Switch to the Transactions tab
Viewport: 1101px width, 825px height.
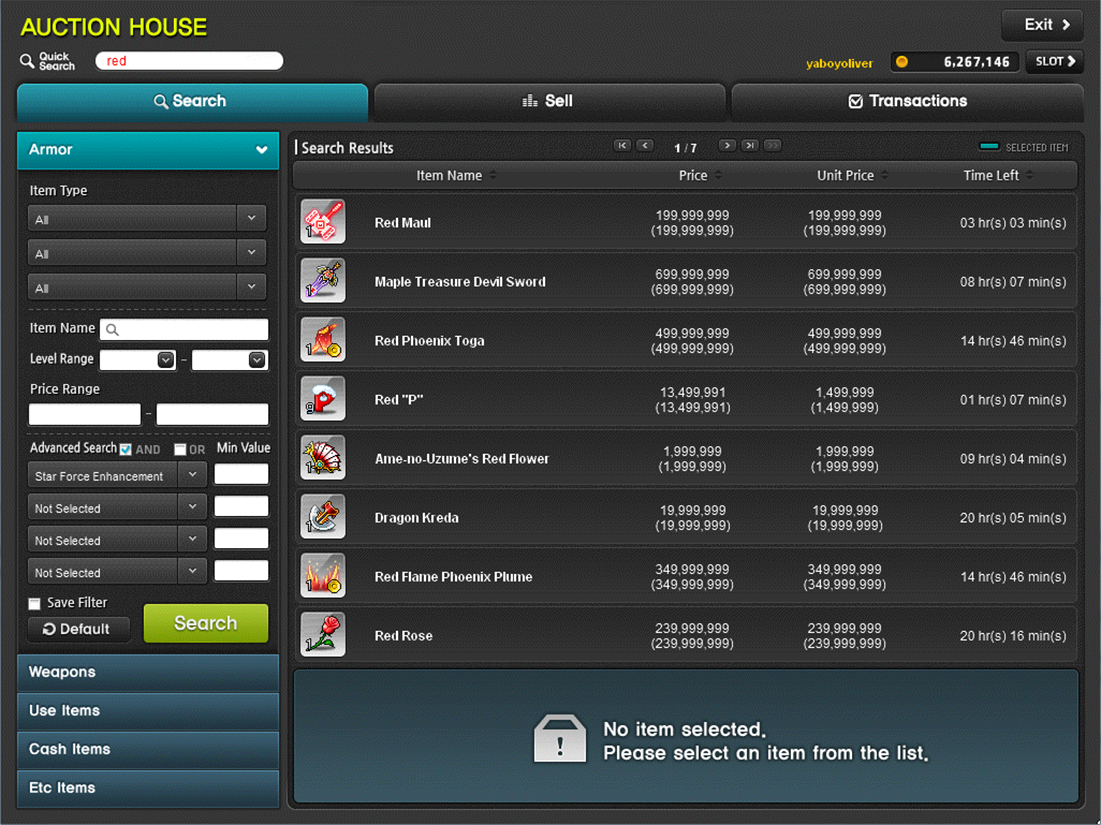pos(907,101)
